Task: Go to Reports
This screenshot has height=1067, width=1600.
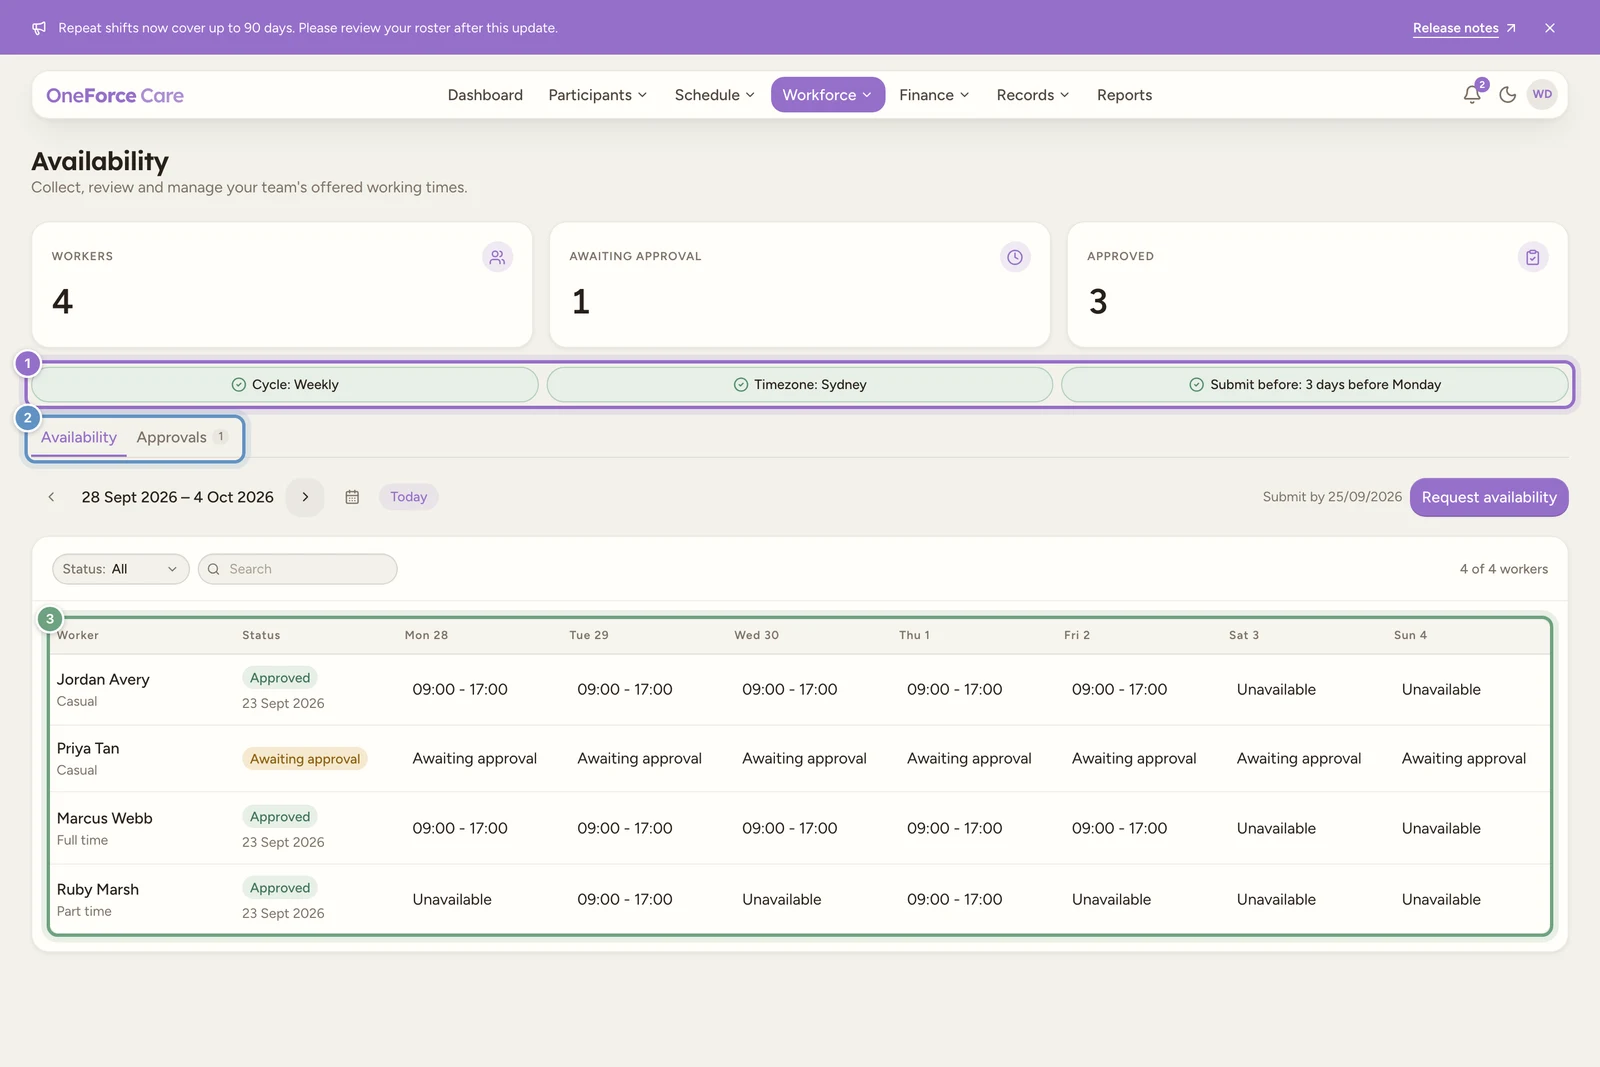Action: (1124, 95)
